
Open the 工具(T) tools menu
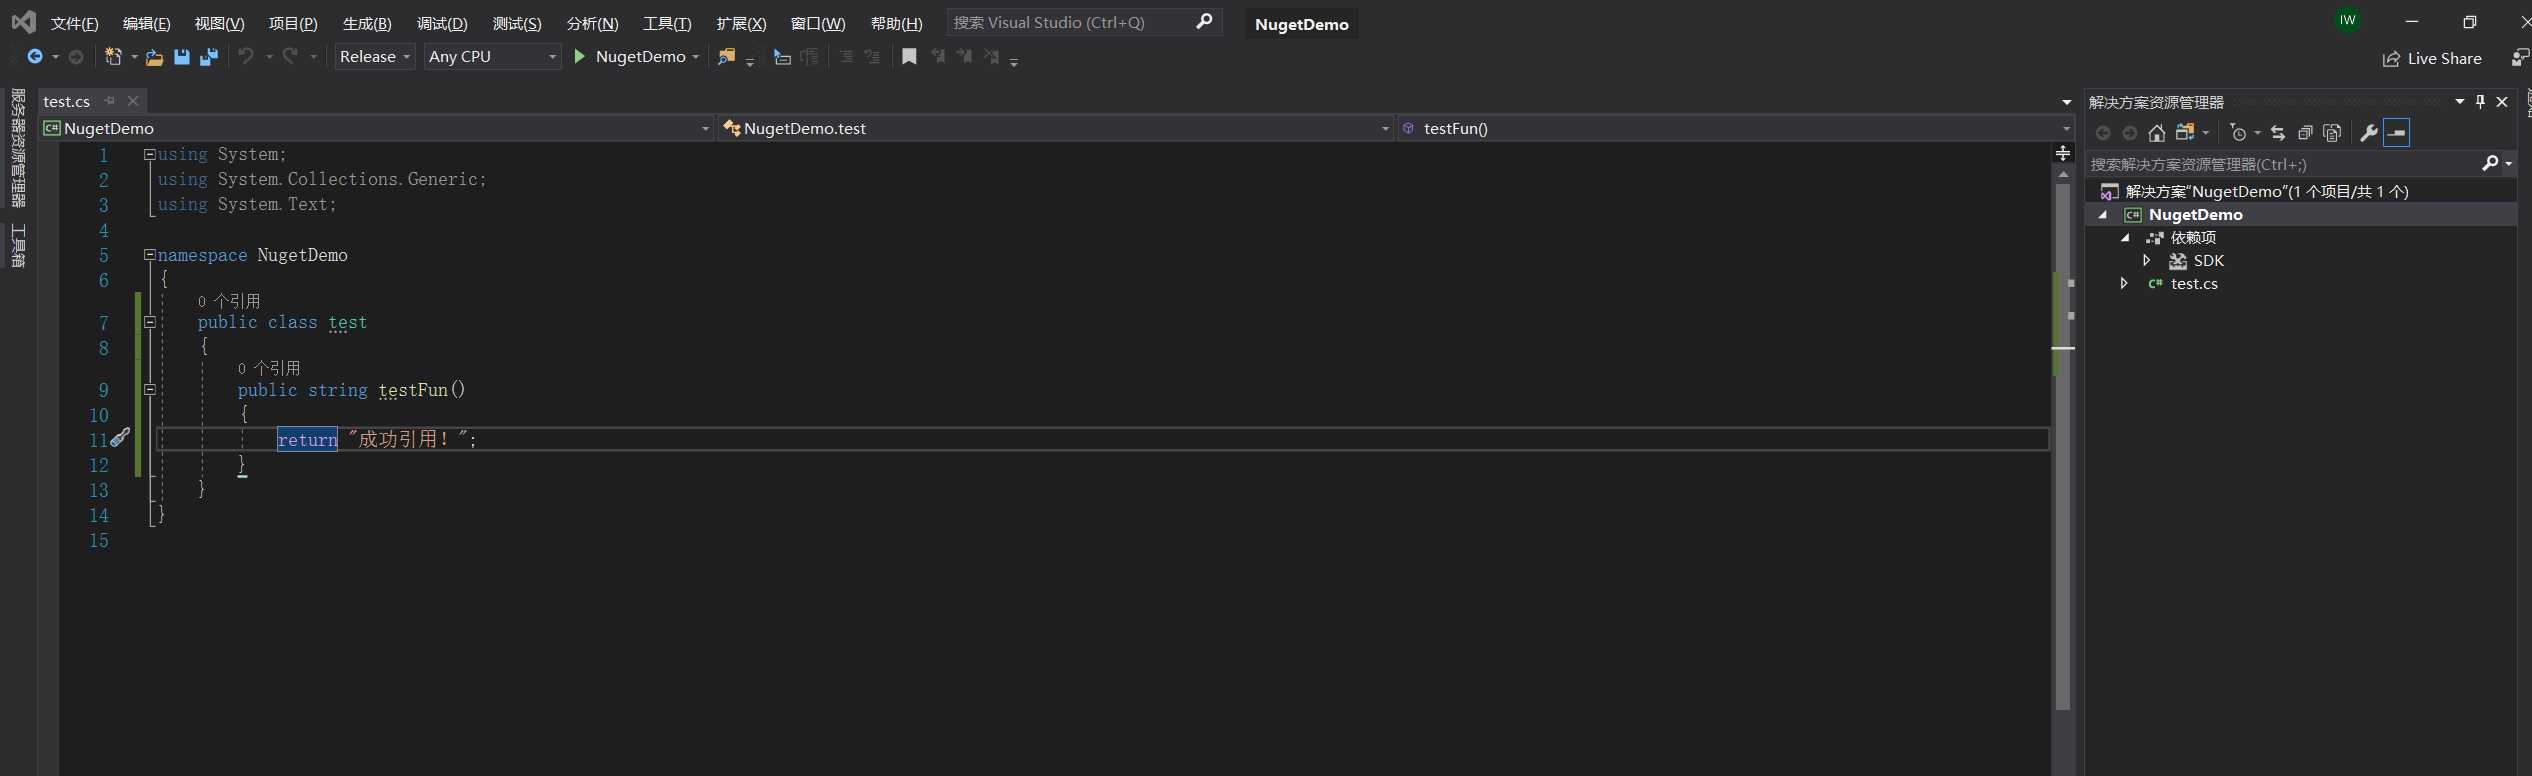(x=667, y=23)
